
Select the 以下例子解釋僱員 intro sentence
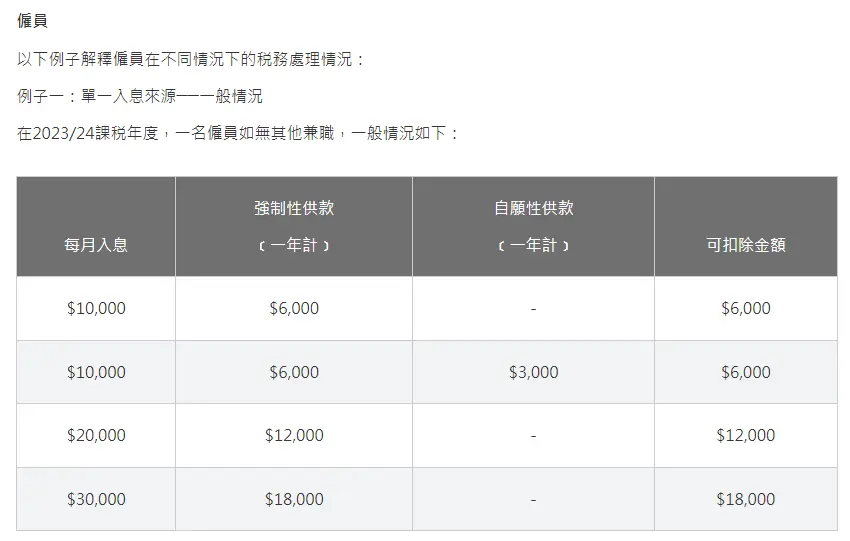(191, 59)
